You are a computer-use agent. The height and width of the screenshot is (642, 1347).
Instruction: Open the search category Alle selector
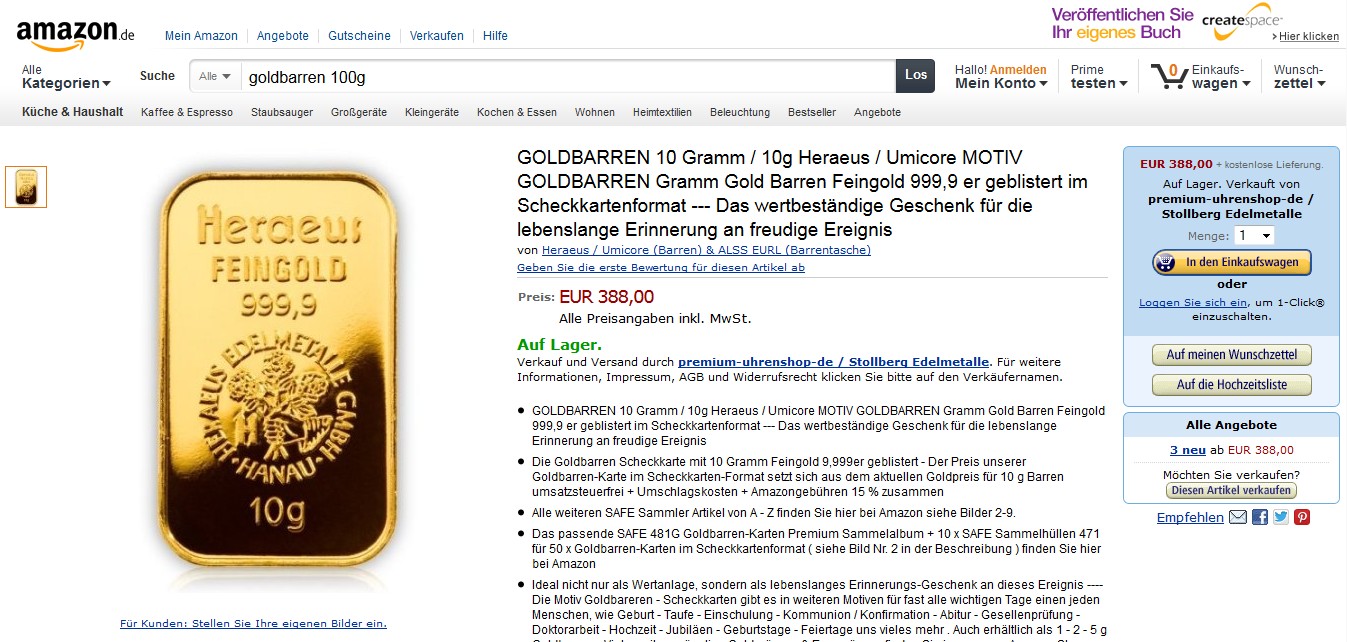(215, 76)
